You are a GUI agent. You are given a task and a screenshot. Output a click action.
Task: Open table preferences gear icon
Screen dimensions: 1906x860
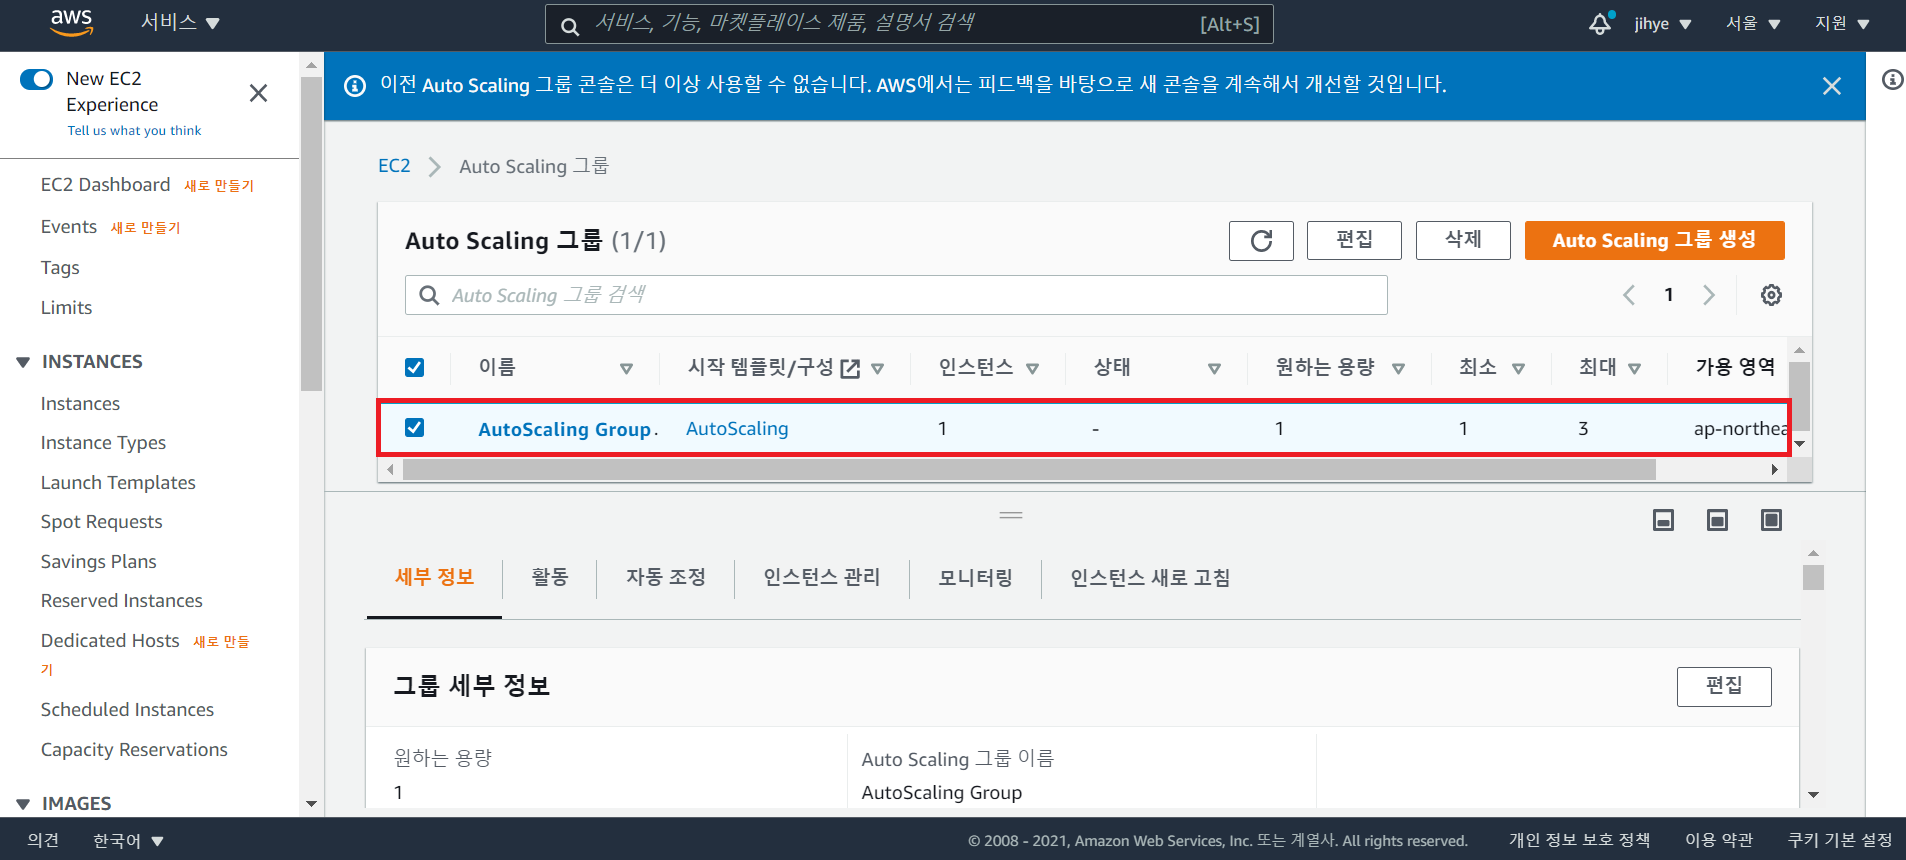coord(1771,295)
